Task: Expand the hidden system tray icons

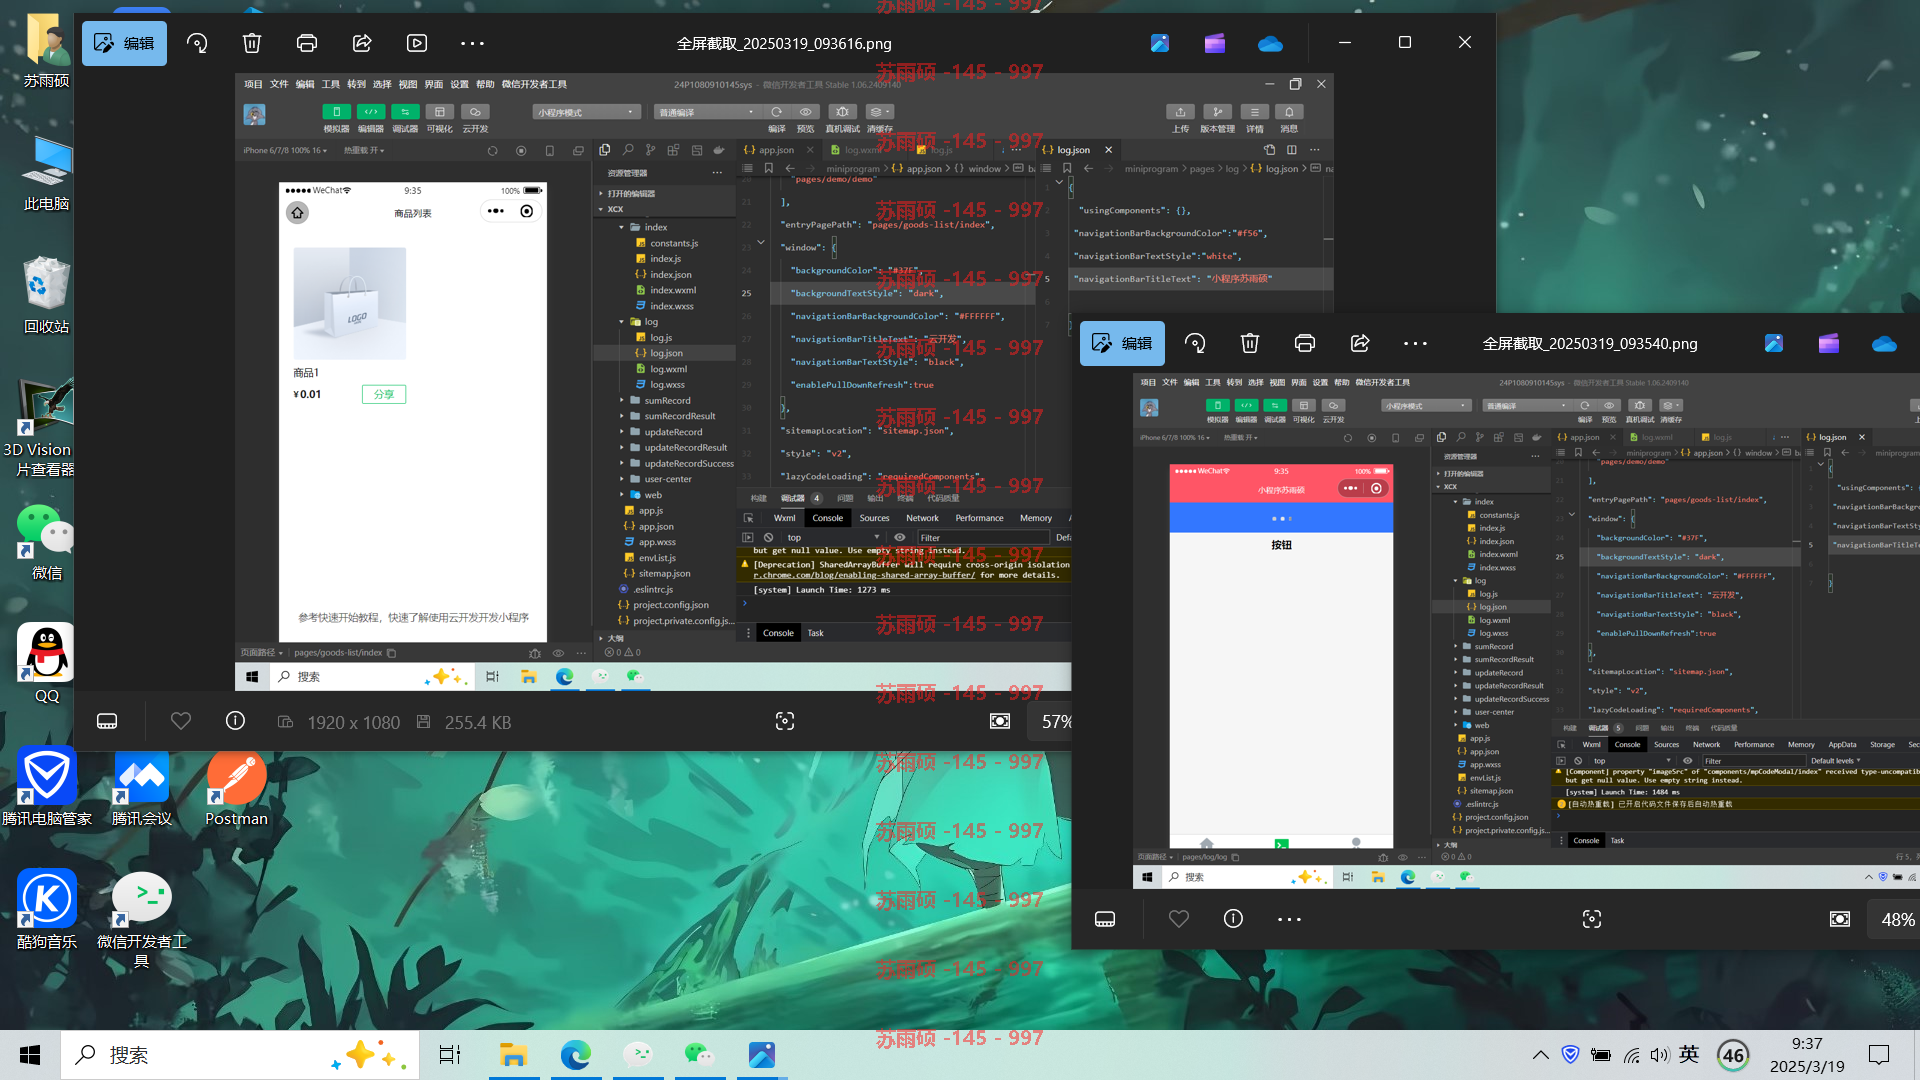Action: tap(1541, 1055)
